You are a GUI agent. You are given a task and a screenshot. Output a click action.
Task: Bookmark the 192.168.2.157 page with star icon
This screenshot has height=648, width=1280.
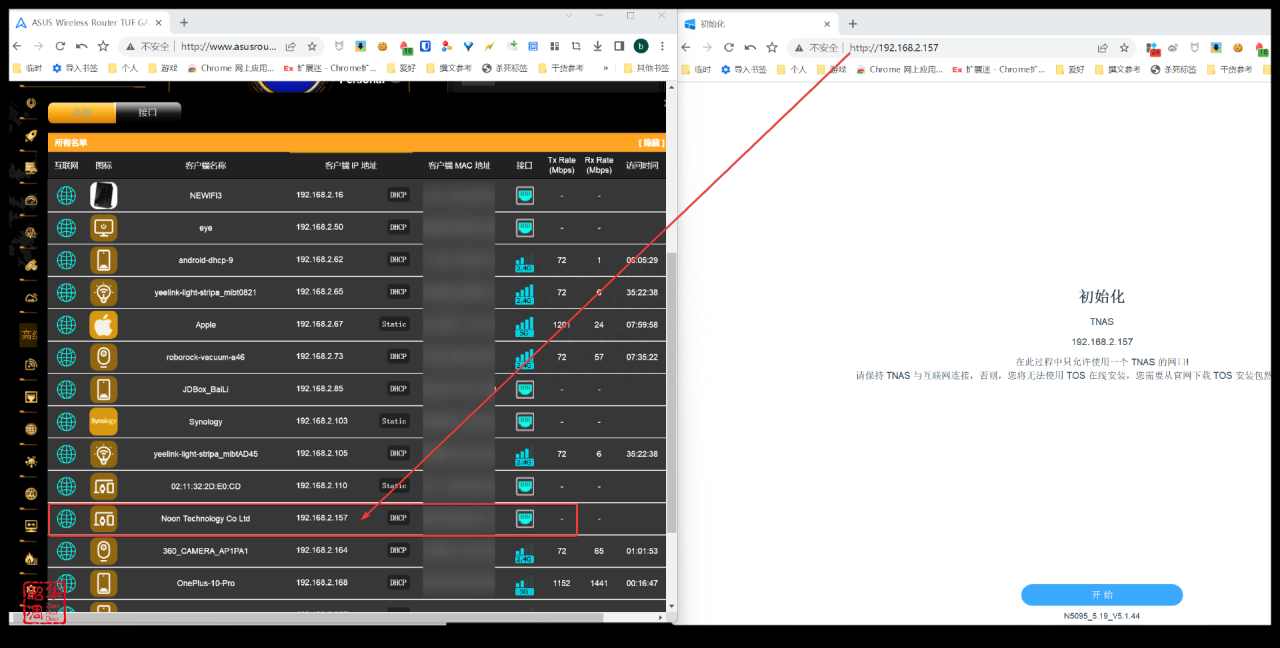pos(1124,47)
